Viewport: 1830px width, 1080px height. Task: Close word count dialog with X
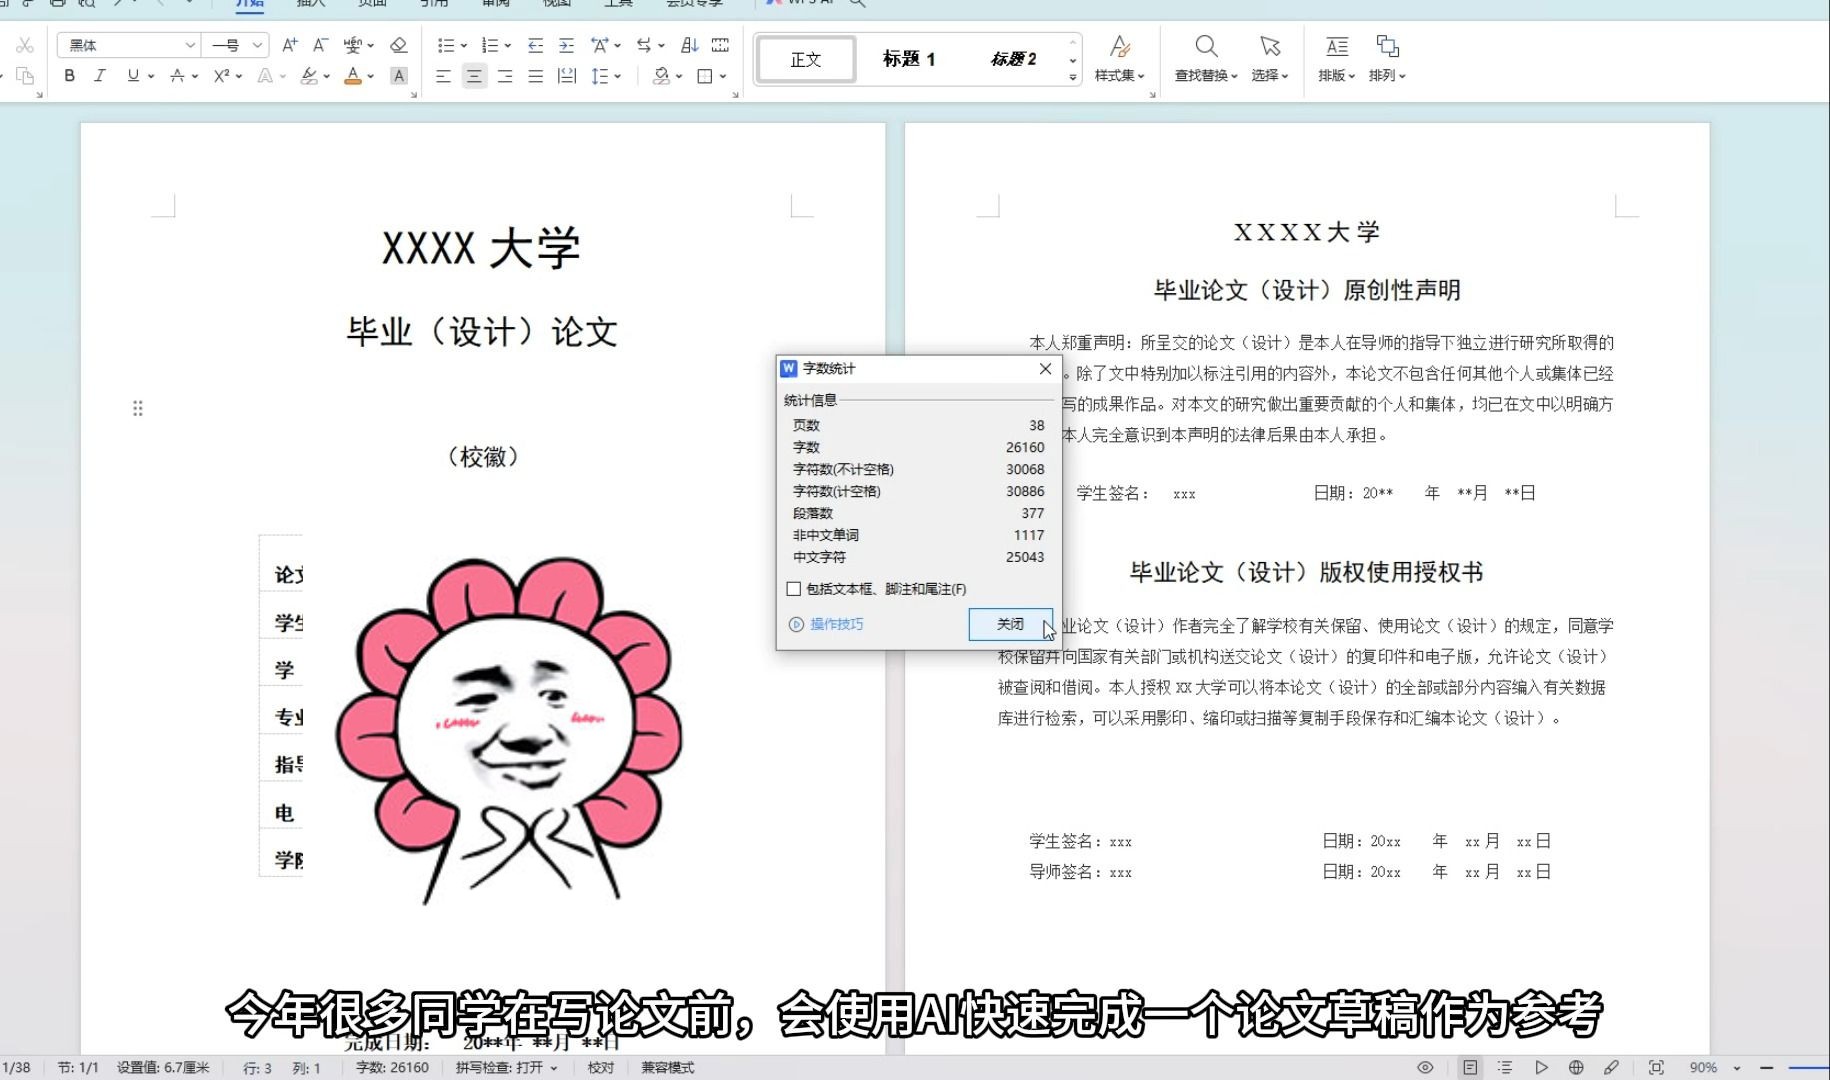[1045, 369]
